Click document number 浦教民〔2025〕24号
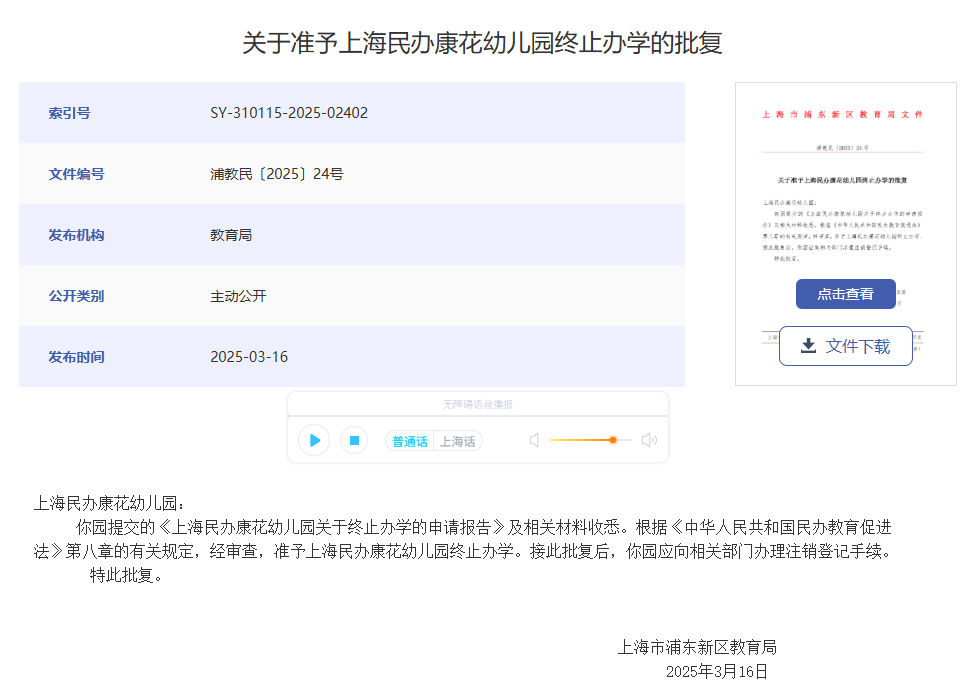The height and width of the screenshot is (690, 969). click(x=277, y=174)
